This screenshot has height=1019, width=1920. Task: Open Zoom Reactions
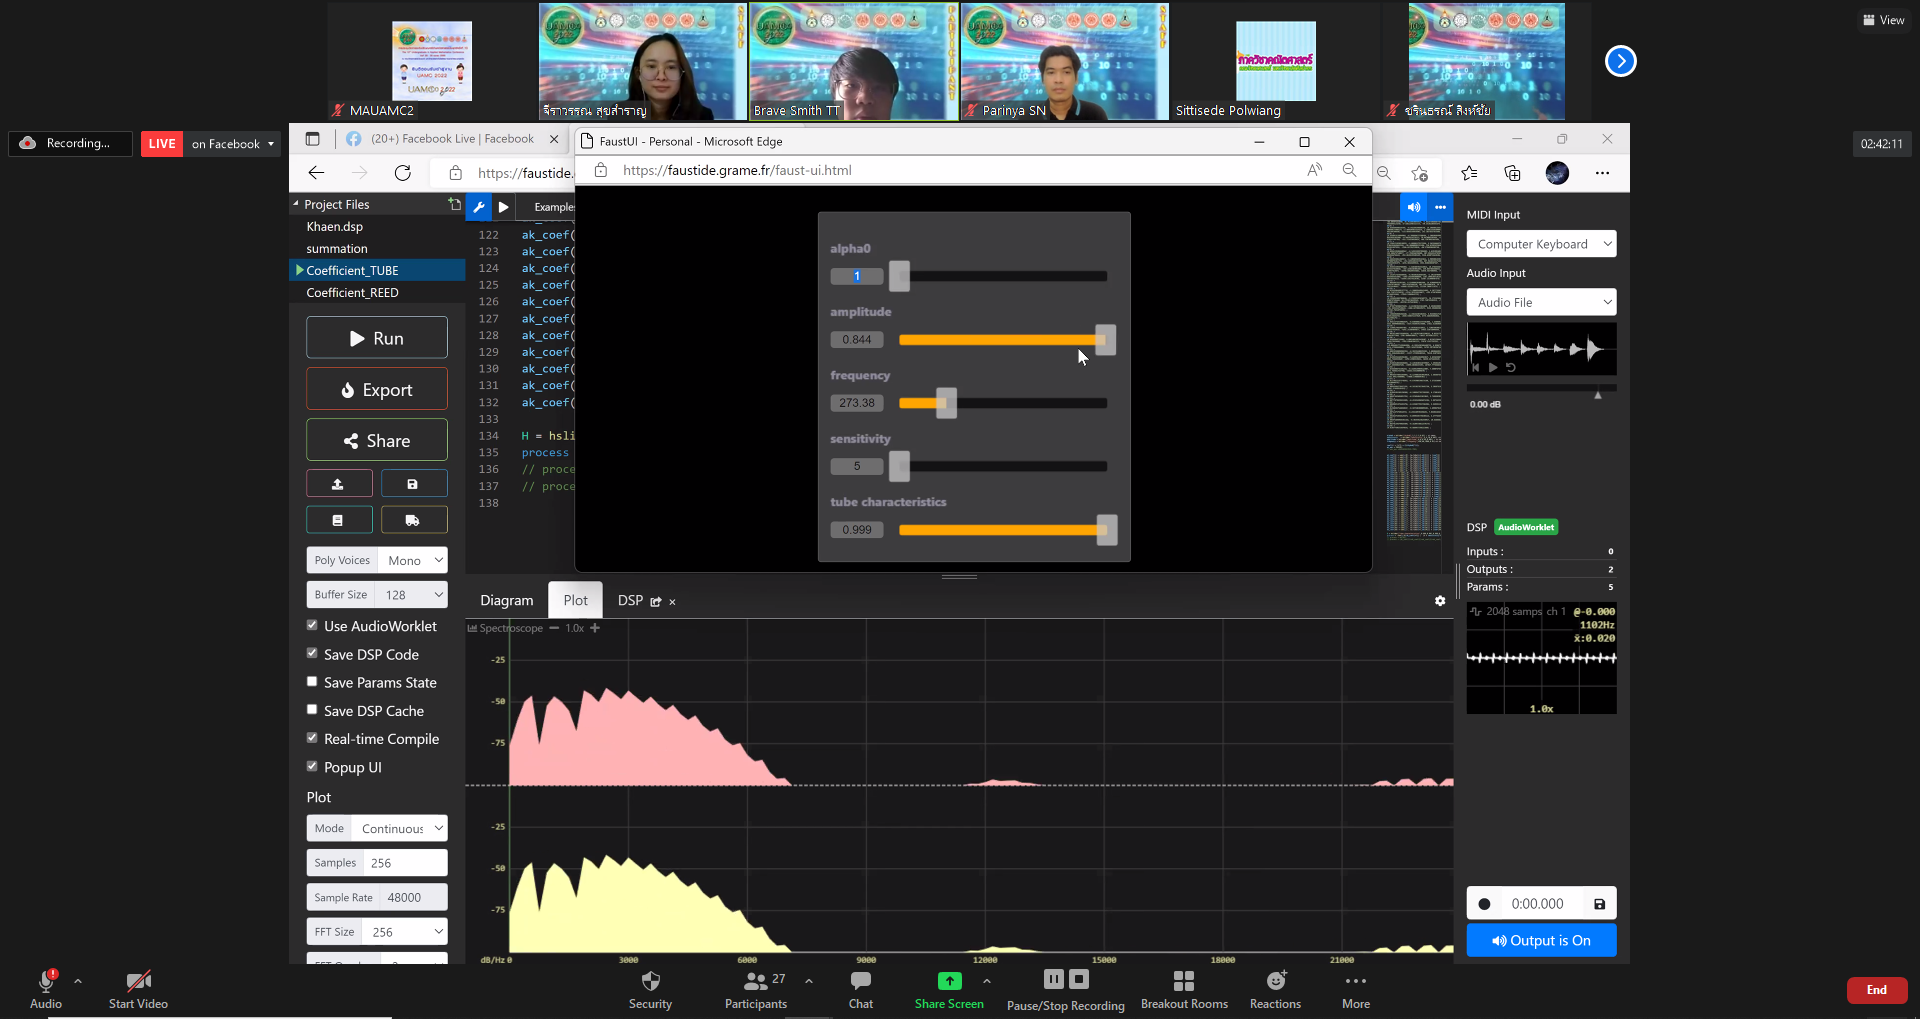[x=1275, y=990]
